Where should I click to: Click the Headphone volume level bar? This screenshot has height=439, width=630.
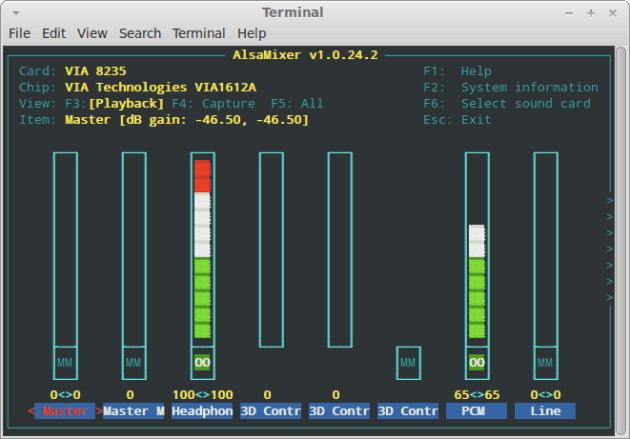point(202,250)
